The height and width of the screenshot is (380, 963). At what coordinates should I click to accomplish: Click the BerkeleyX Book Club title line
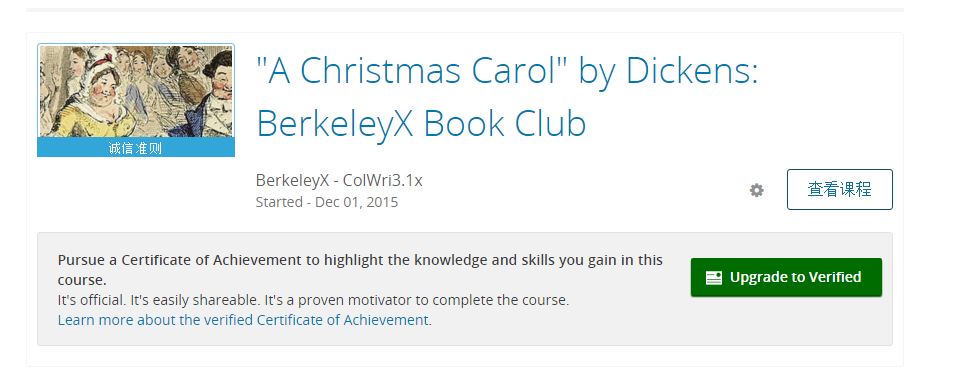pyautogui.click(x=421, y=123)
